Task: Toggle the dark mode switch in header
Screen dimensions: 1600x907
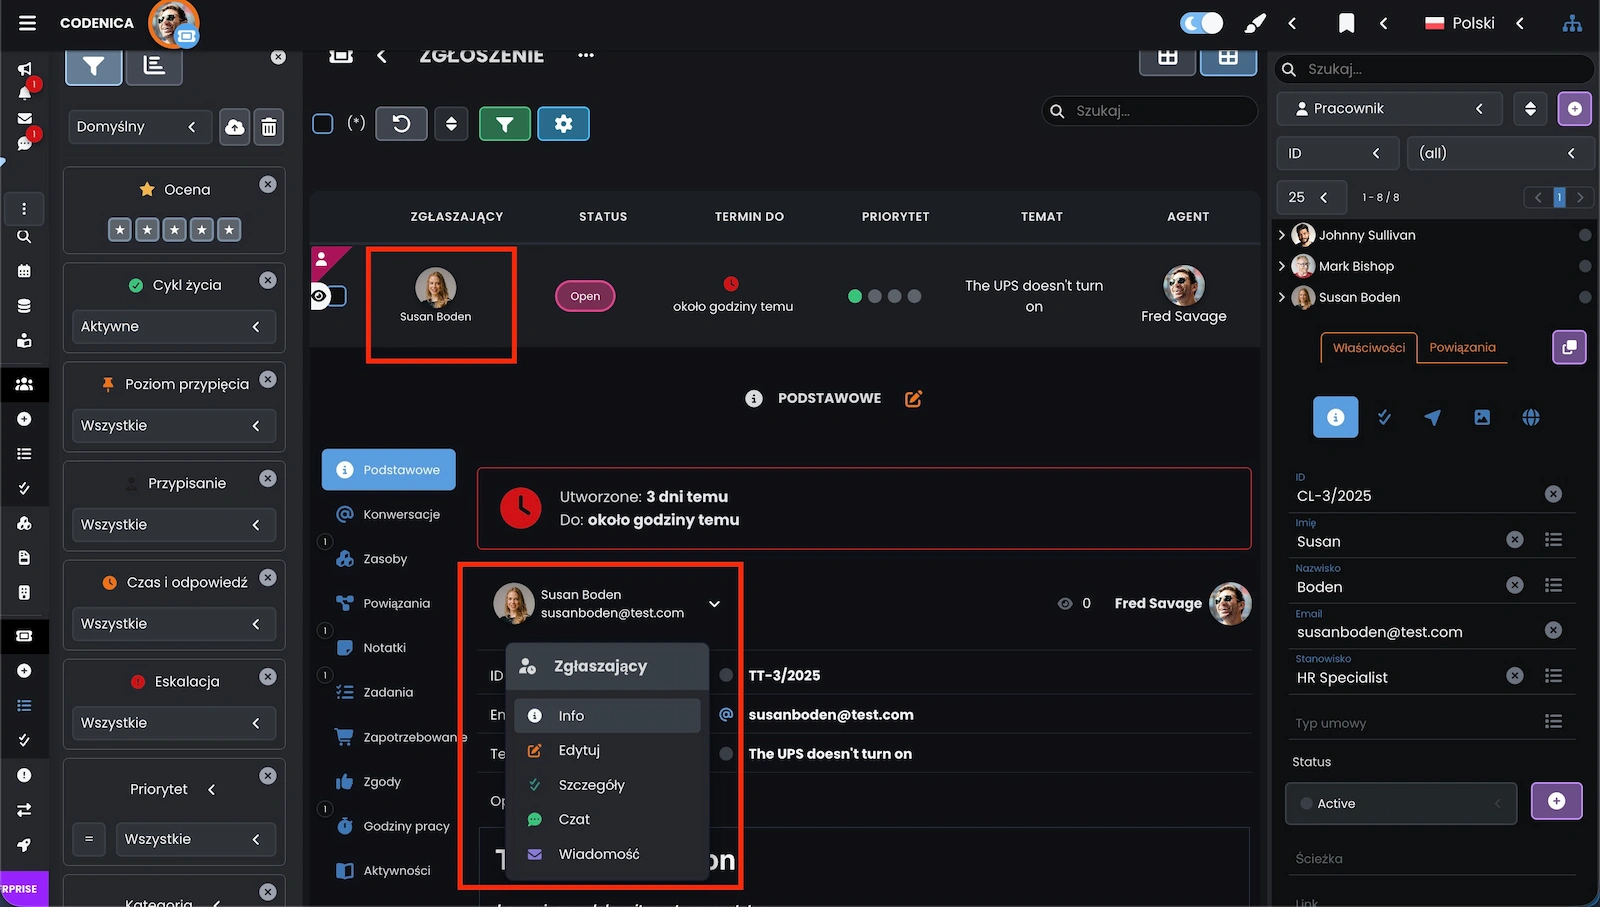Action: click(x=1201, y=23)
